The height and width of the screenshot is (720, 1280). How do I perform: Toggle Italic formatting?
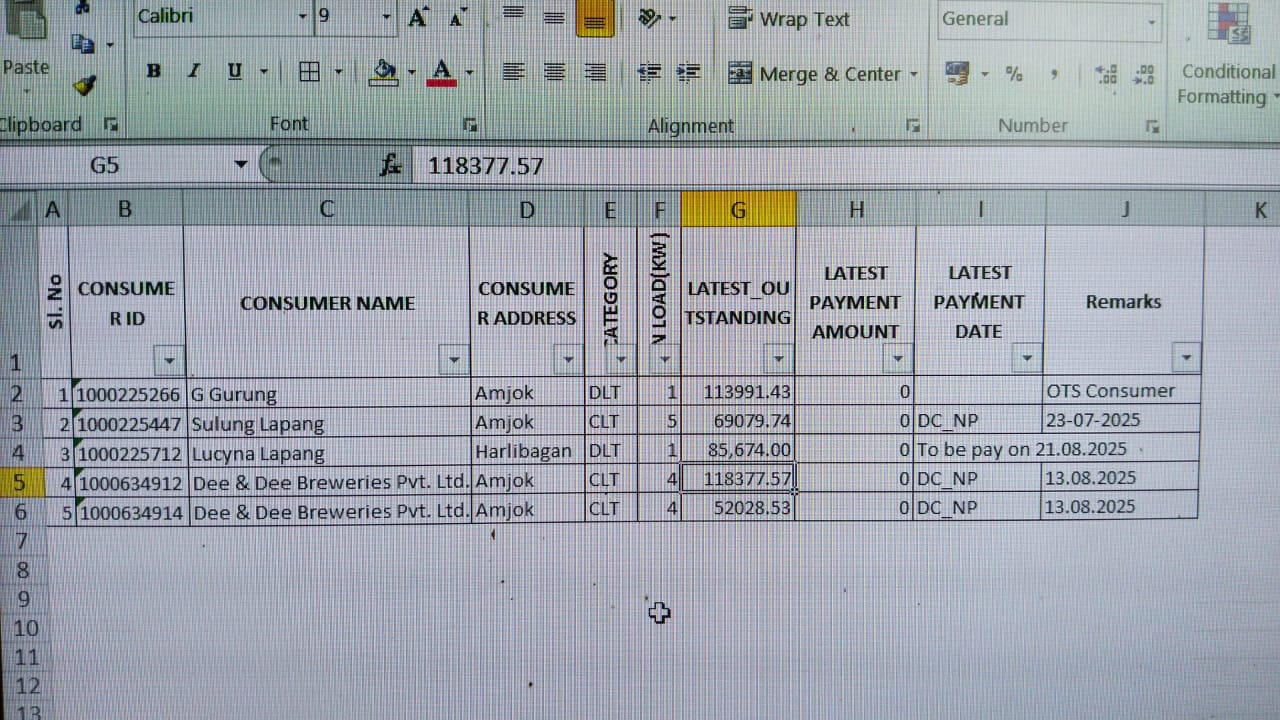tap(193, 71)
